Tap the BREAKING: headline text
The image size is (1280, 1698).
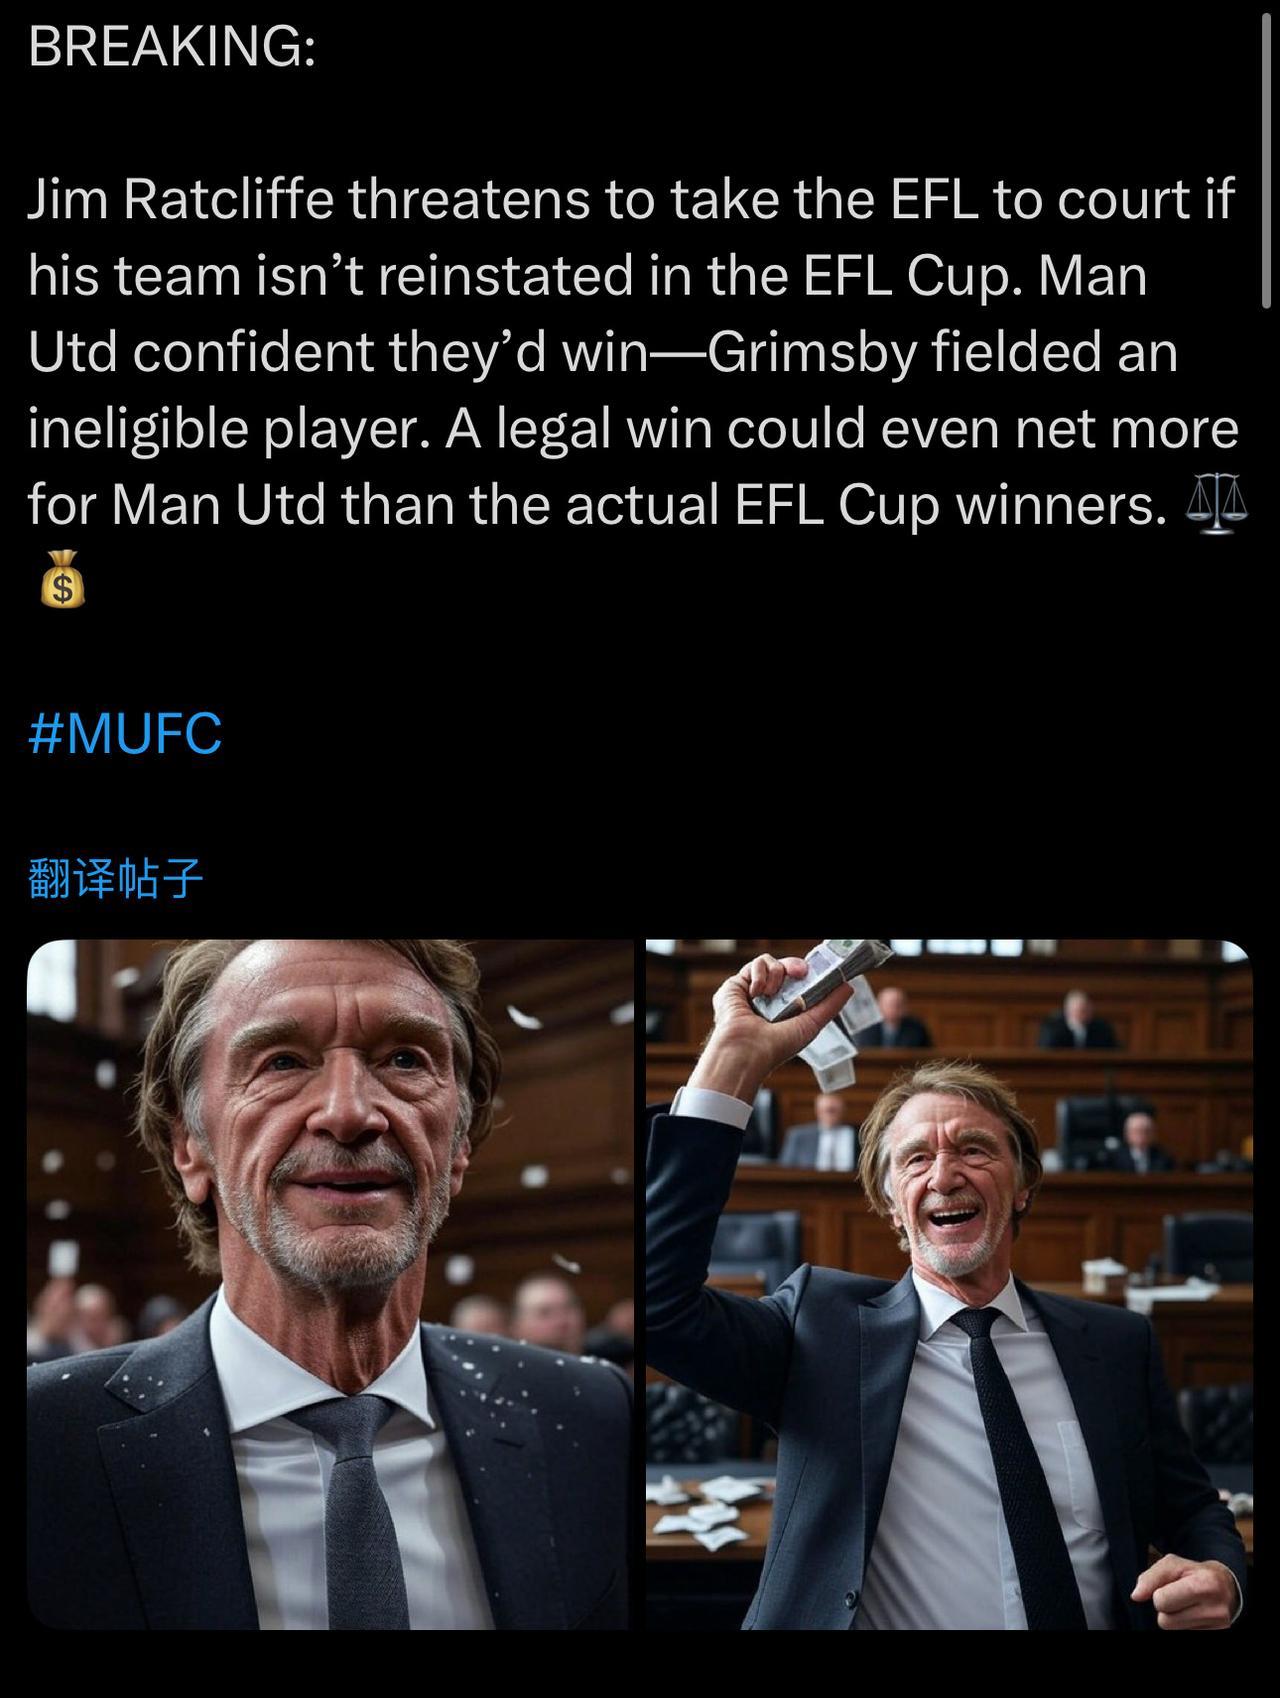172,46
